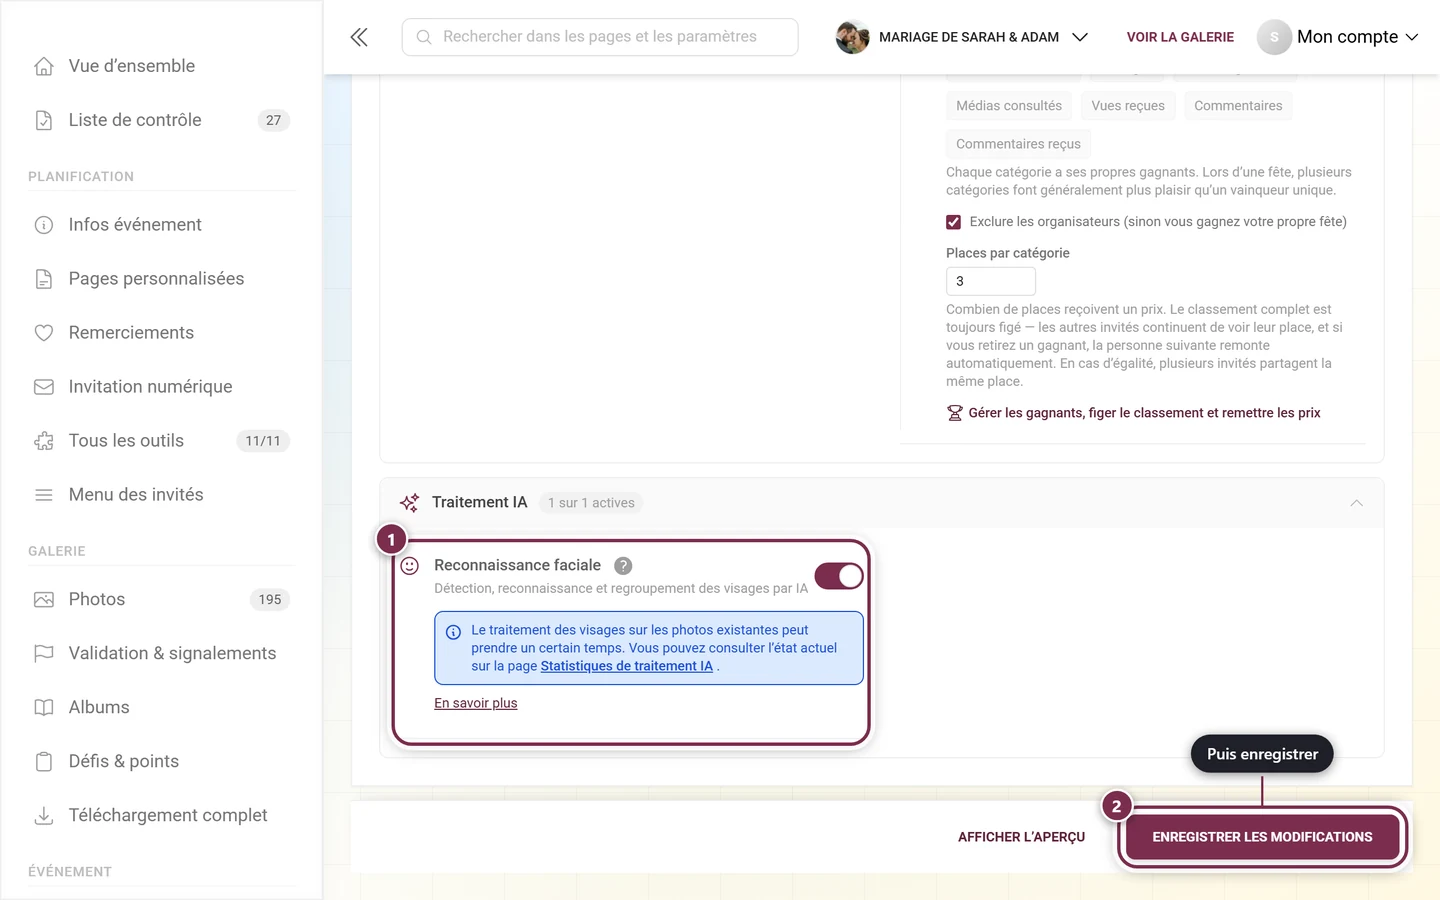Click the Menu des invités hamburger icon
The height and width of the screenshot is (900, 1440).
tap(44, 495)
